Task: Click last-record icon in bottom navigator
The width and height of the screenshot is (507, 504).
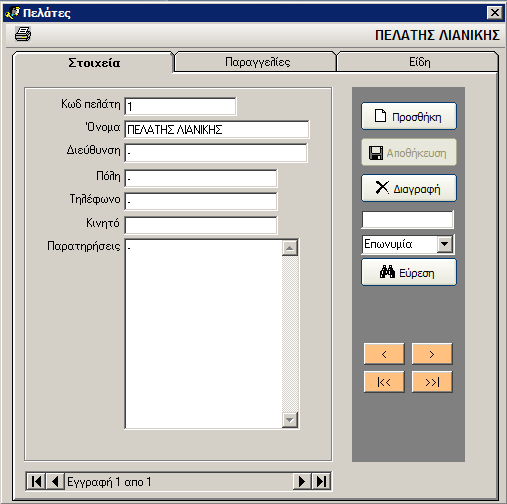Action: pos(321,481)
